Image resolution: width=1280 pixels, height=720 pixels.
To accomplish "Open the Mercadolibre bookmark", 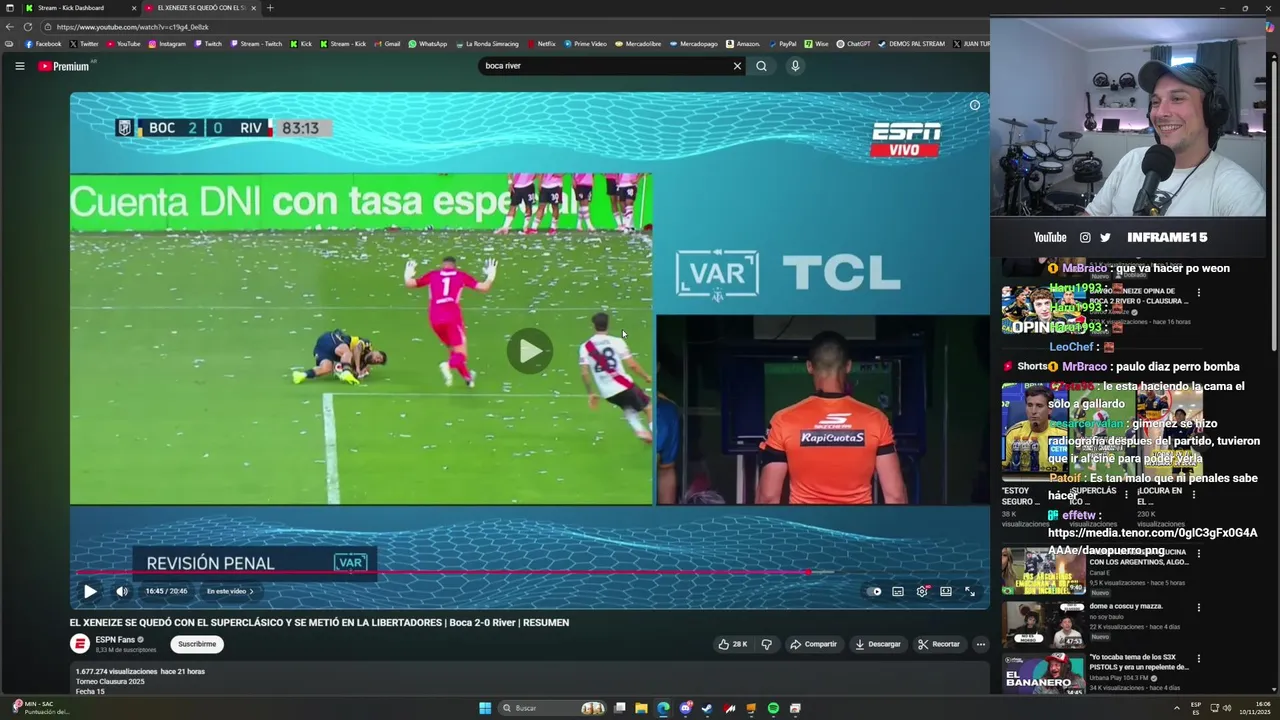I will [x=638, y=44].
